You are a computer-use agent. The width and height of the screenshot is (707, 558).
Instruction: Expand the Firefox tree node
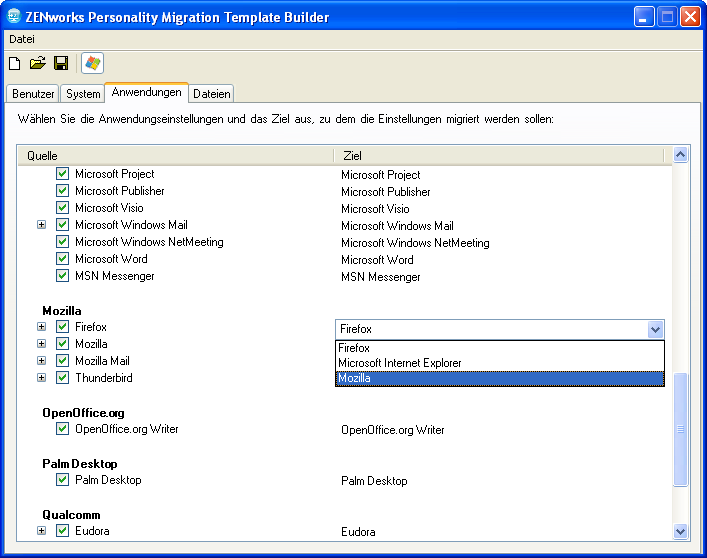click(41, 327)
